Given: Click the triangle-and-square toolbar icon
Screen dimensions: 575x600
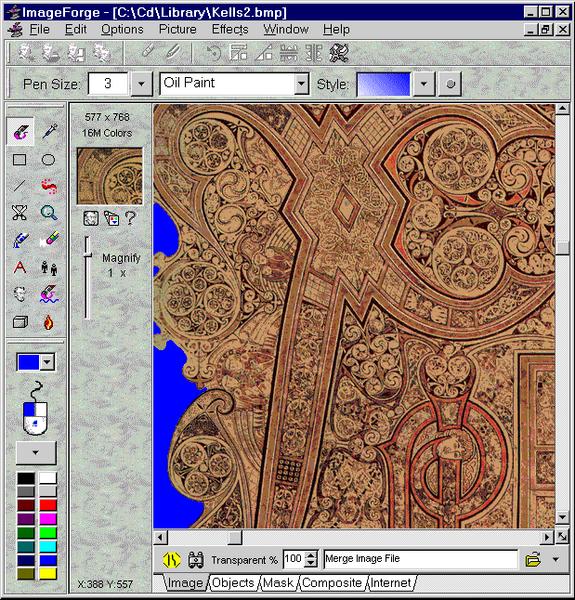Looking at the screenshot, I should point(264,52).
